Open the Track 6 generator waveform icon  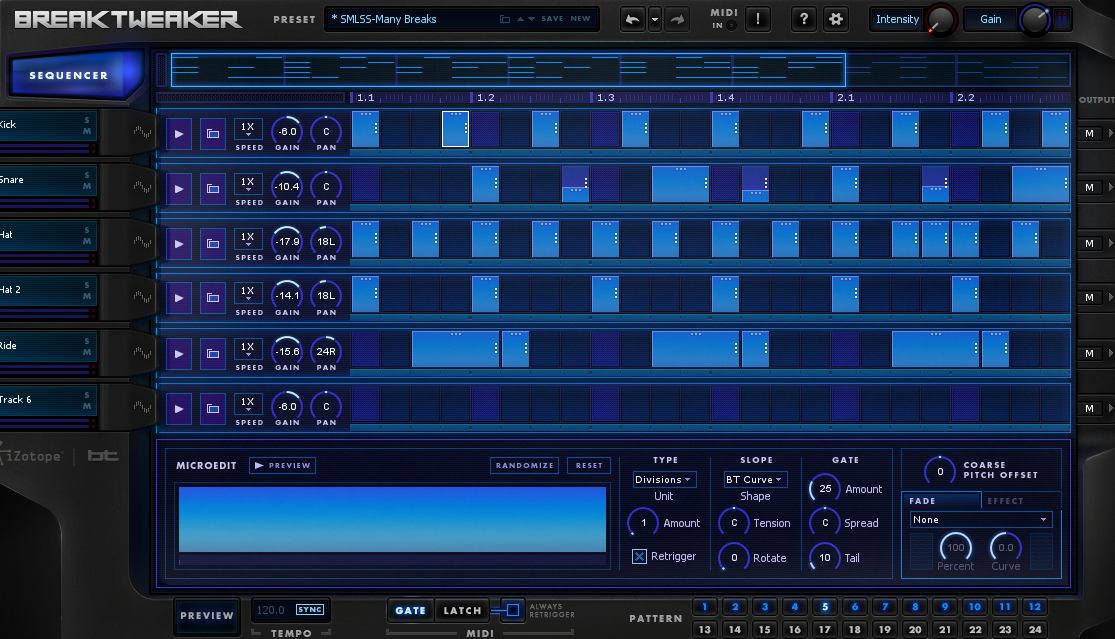[x=142, y=407]
